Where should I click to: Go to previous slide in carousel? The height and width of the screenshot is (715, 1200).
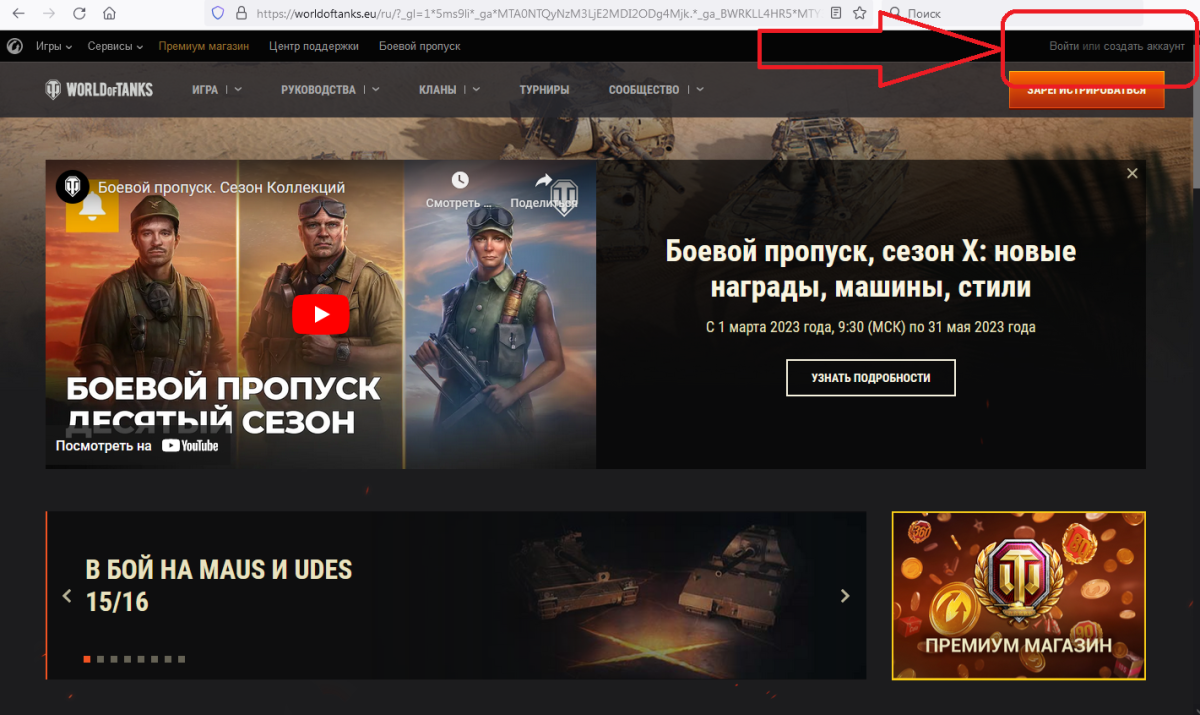(67, 596)
